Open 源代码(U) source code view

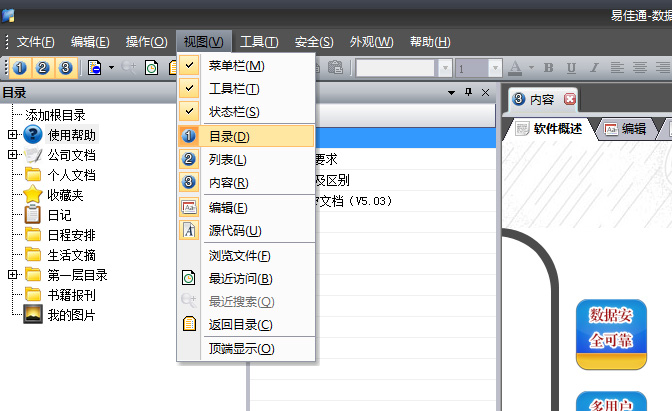click(x=235, y=230)
